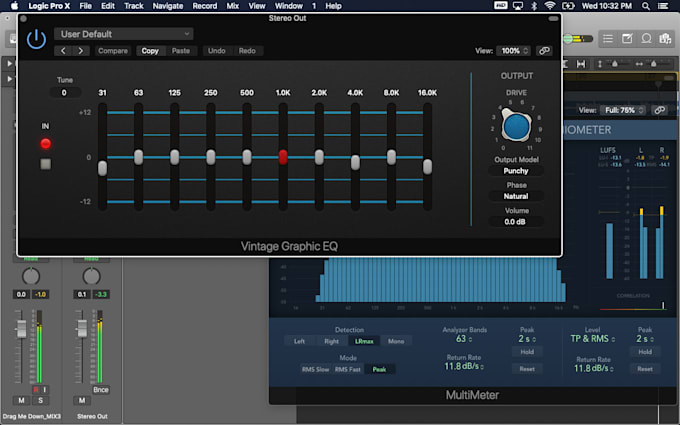
Task: Open the Record menu
Action: coord(205,6)
